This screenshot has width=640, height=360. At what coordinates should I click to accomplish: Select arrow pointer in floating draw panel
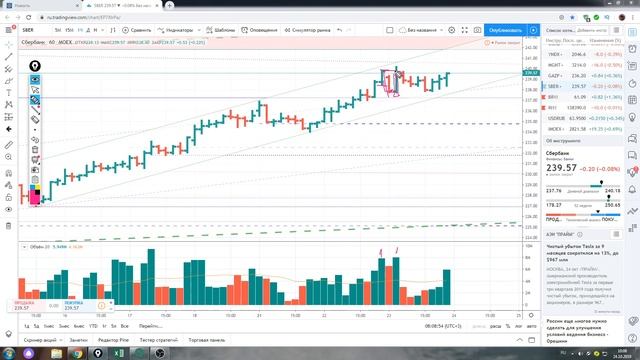click(35, 89)
